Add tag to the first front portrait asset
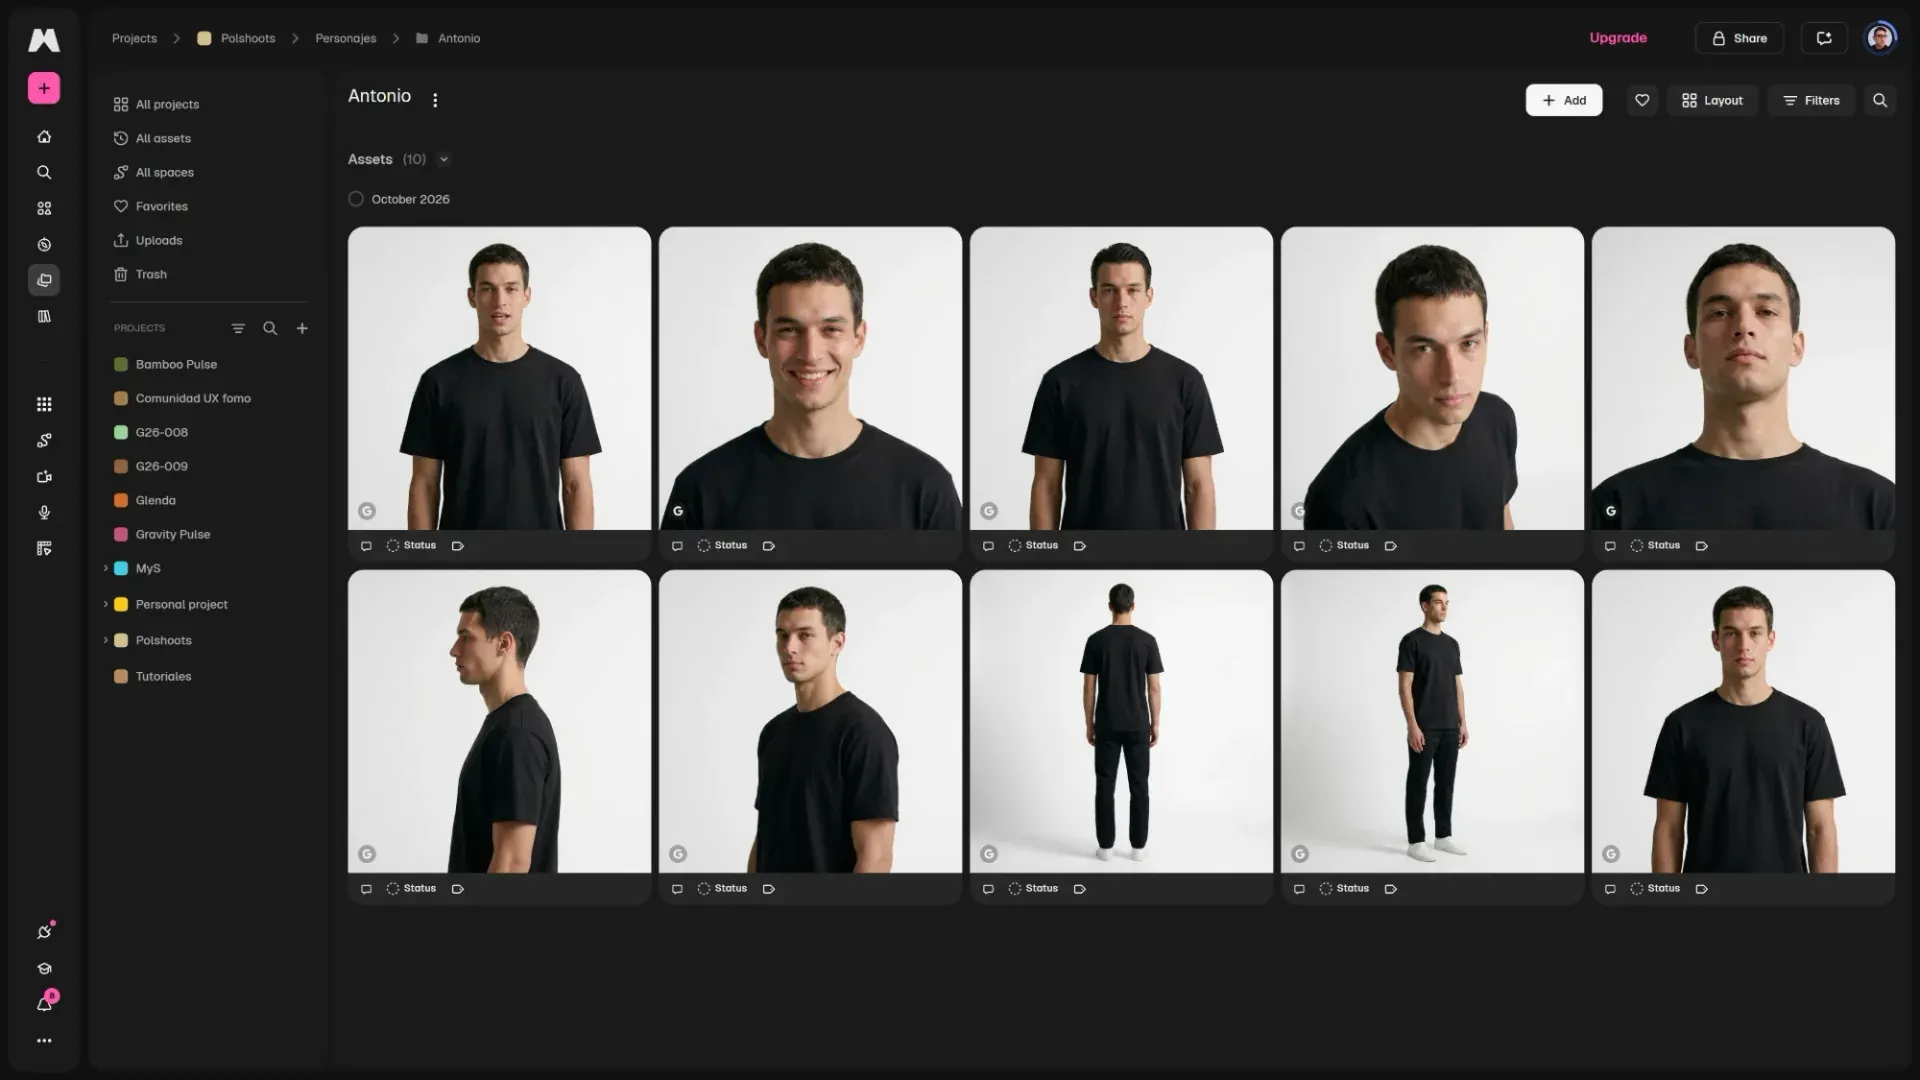This screenshot has width=1920, height=1080. pyautogui.click(x=458, y=546)
